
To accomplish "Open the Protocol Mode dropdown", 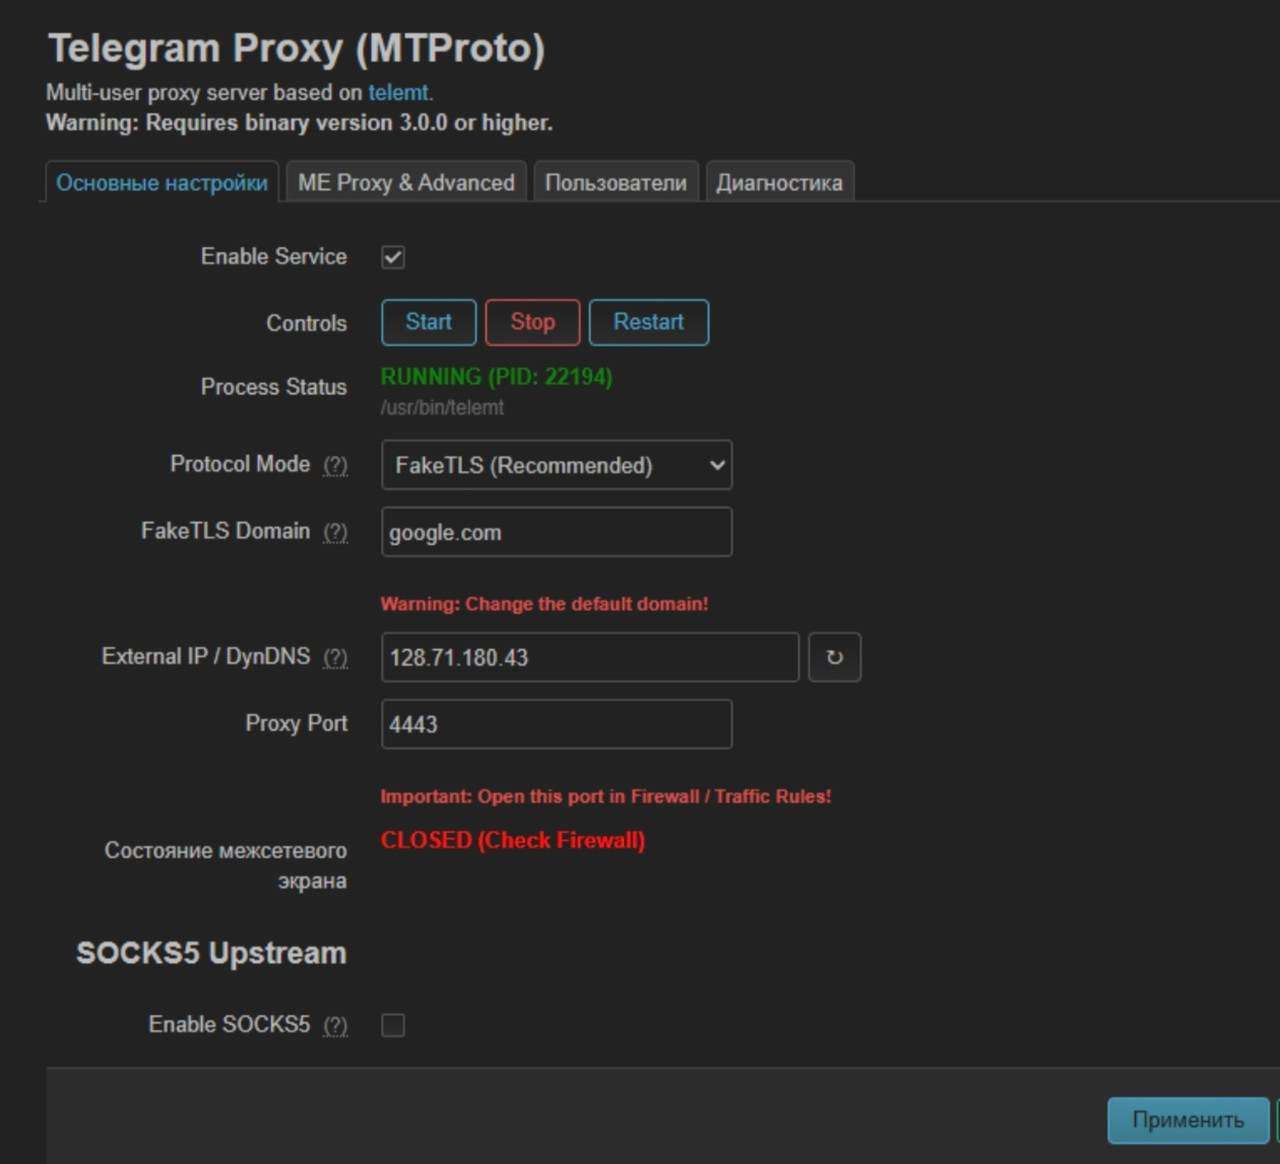I will (x=556, y=465).
